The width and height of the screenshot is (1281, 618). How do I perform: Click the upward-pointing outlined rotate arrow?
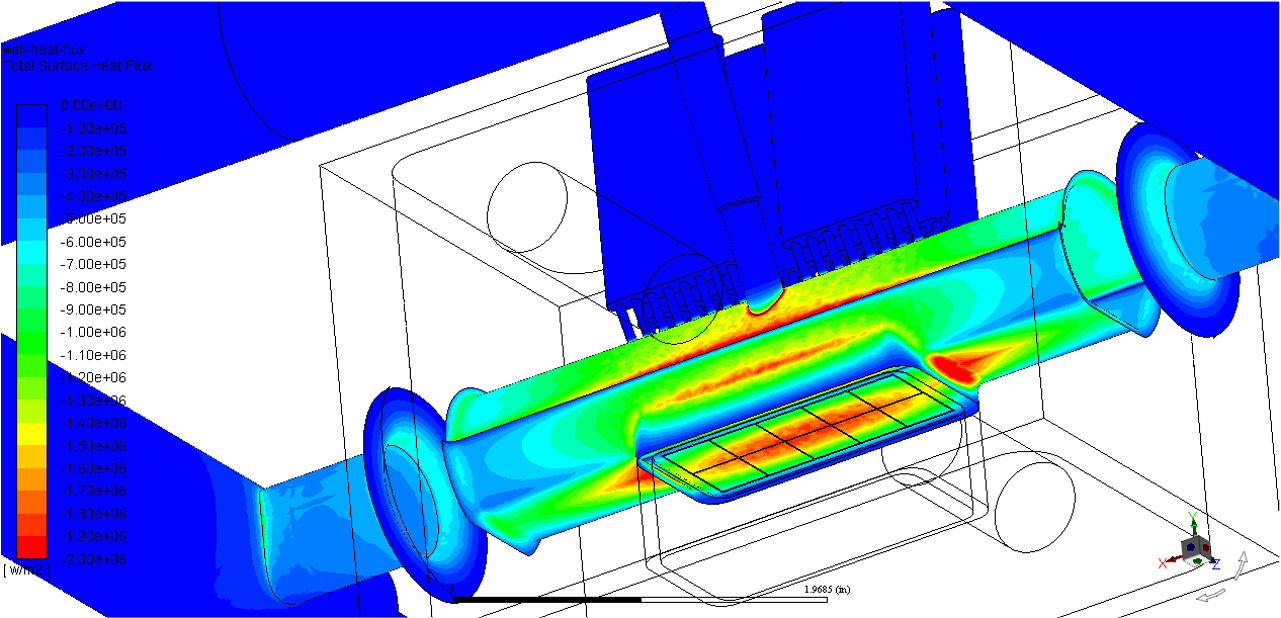pos(1242,564)
